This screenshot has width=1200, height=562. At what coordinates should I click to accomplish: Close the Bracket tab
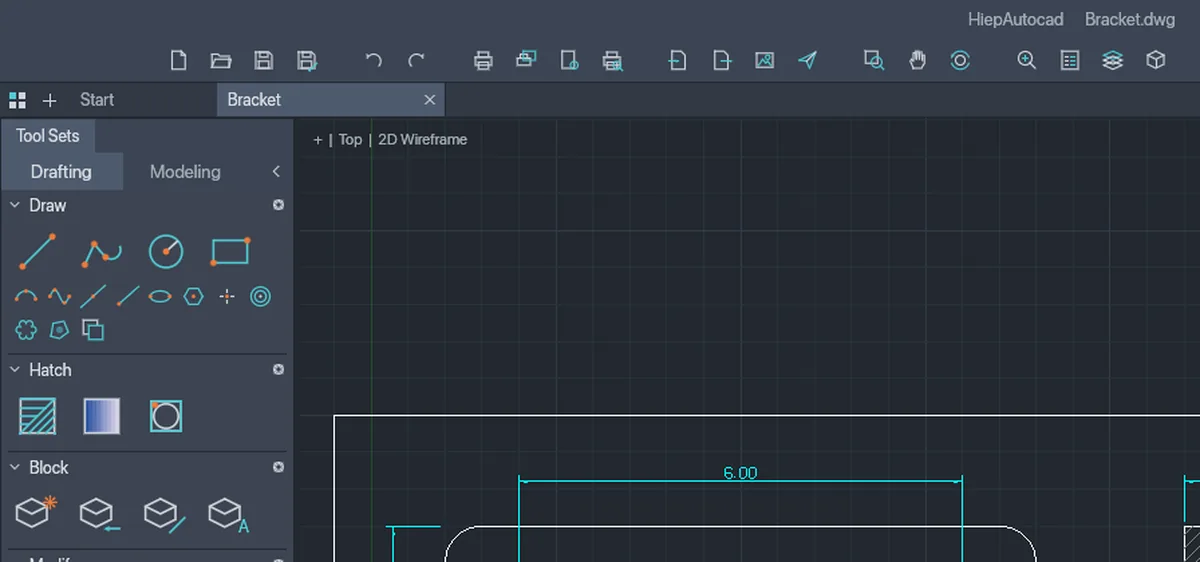[430, 100]
